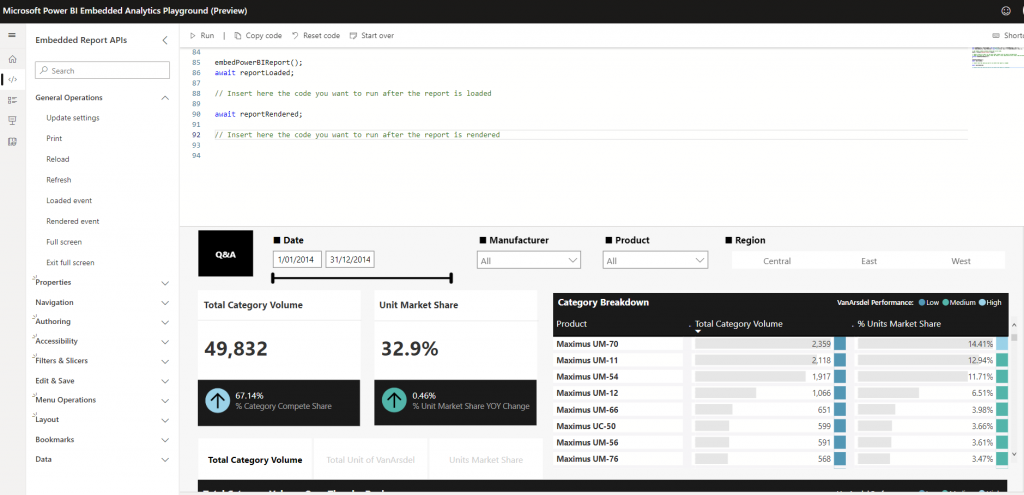1024x495 pixels.
Task: Toggle the East region slicer
Action: pos(868,261)
